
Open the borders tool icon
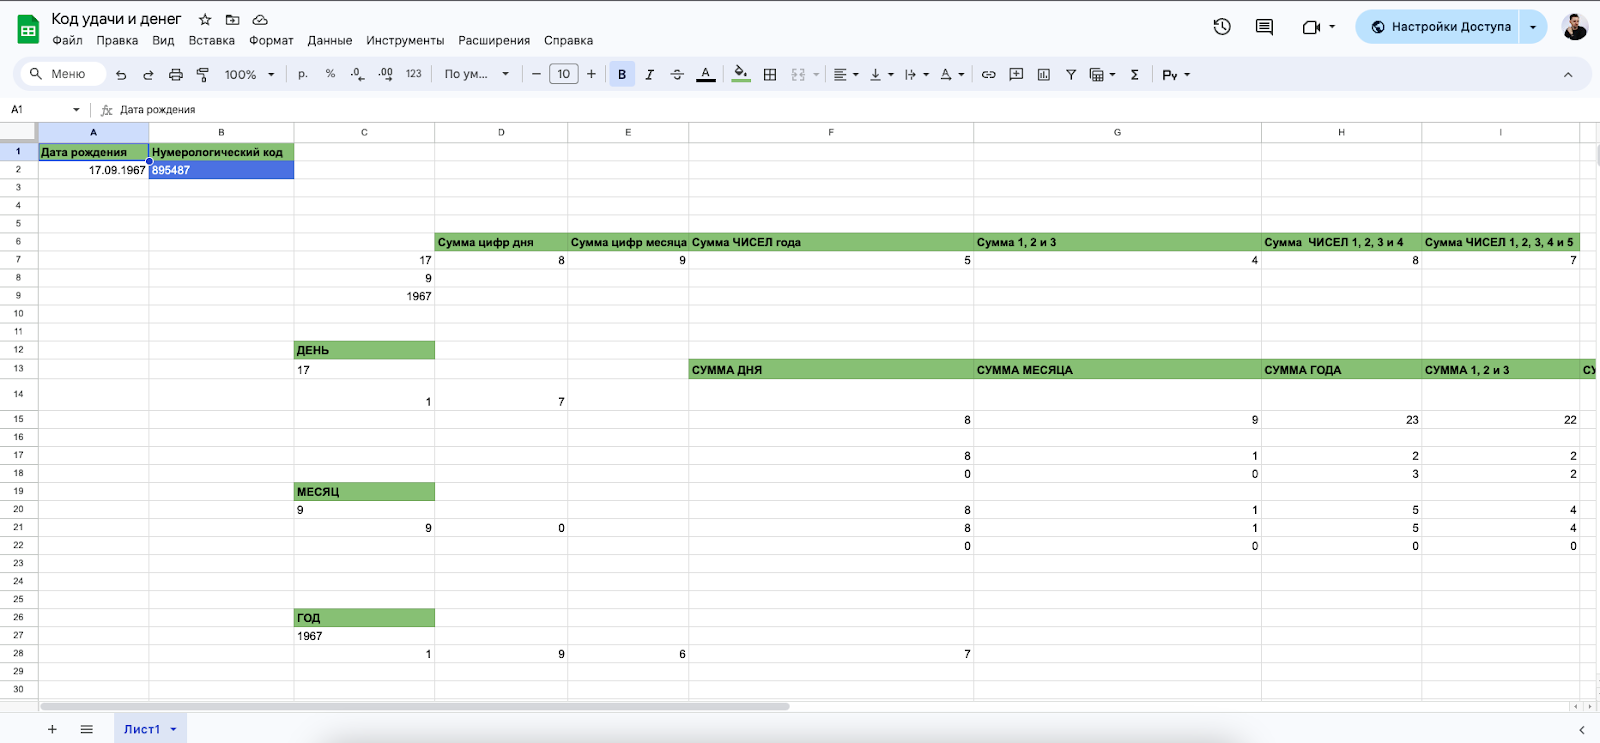770,75
